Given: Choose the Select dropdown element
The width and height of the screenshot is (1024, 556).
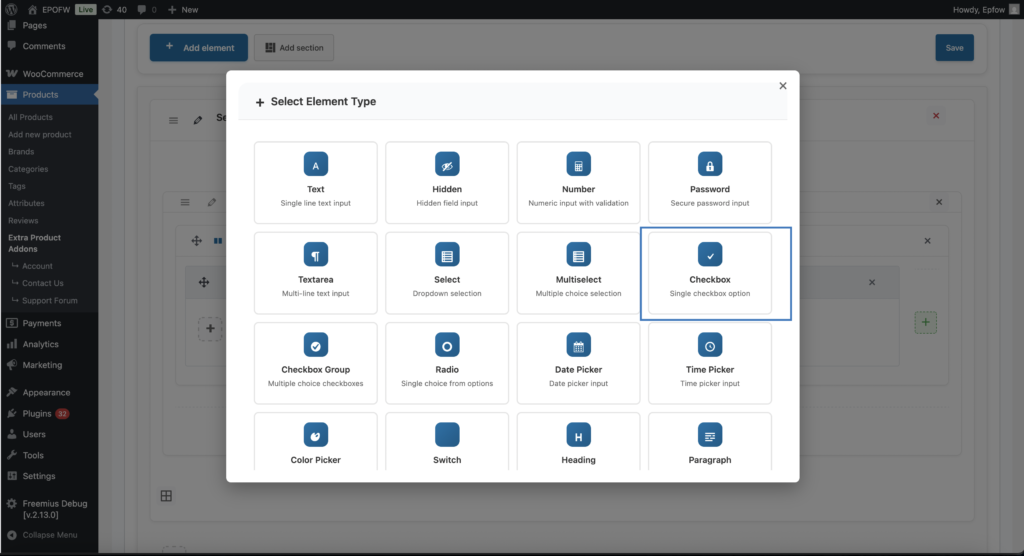Looking at the screenshot, I should click(447, 275).
